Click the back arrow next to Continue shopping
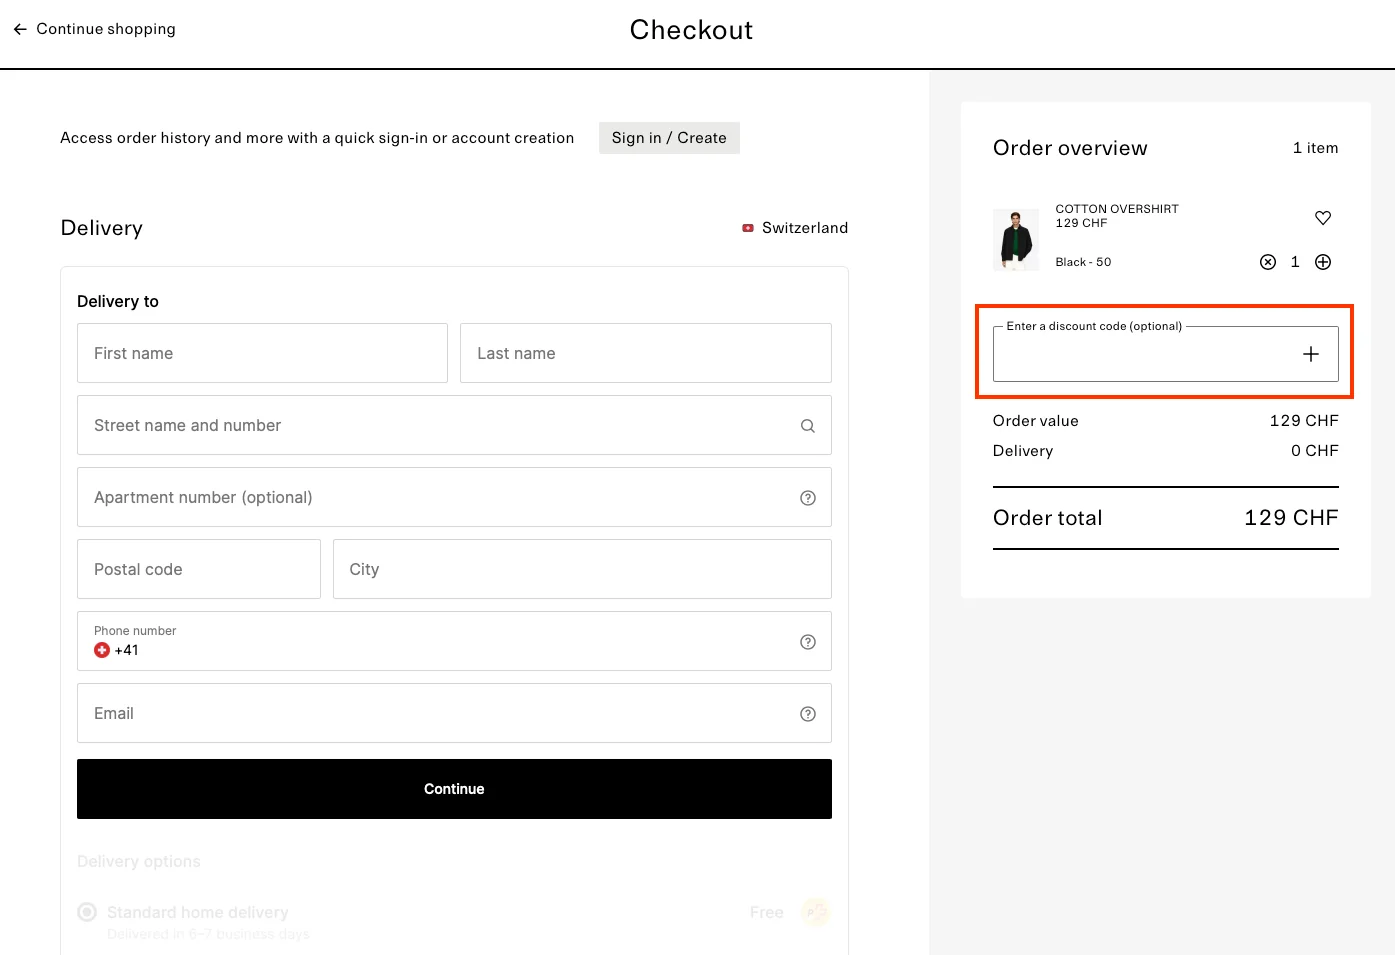1395x955 pixels. coord(19,28)
